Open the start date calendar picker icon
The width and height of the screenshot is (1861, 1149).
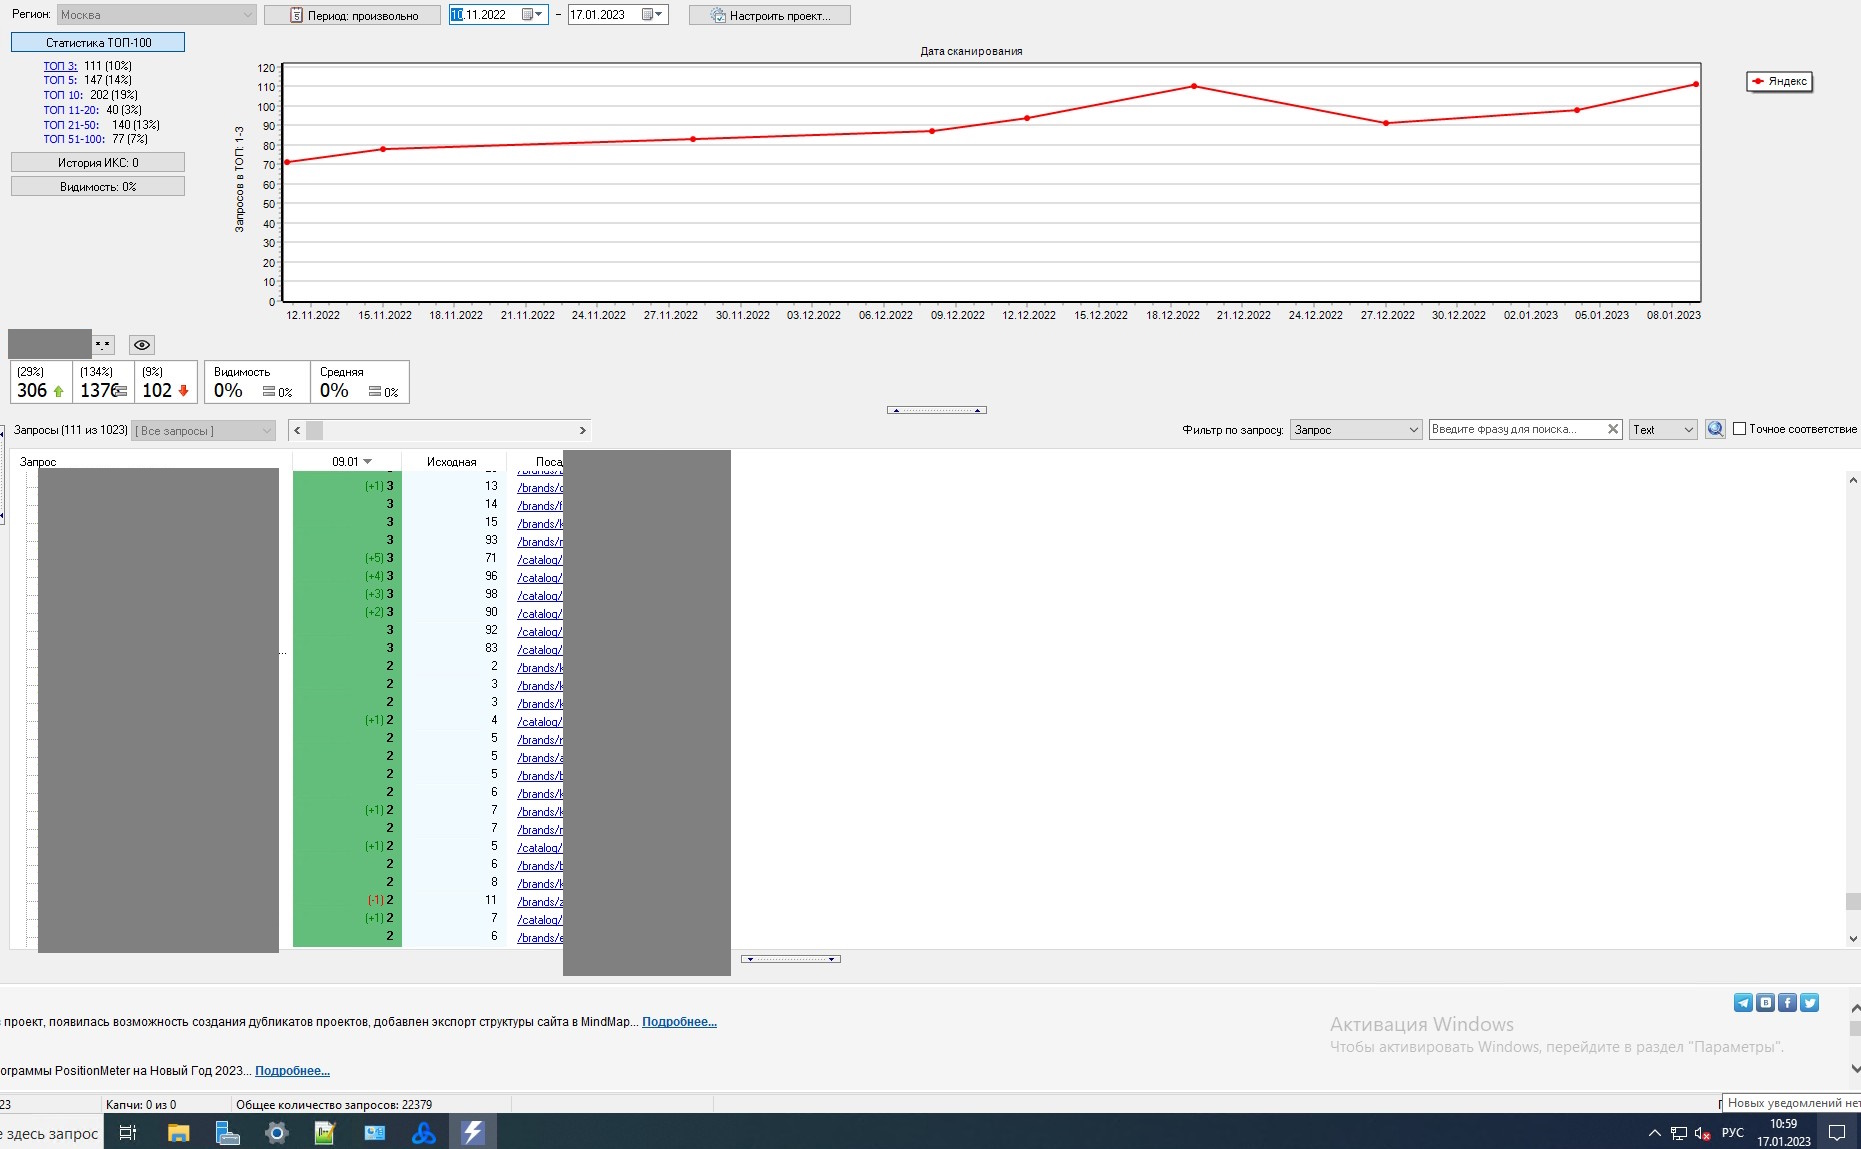click(x=528, y=15)
